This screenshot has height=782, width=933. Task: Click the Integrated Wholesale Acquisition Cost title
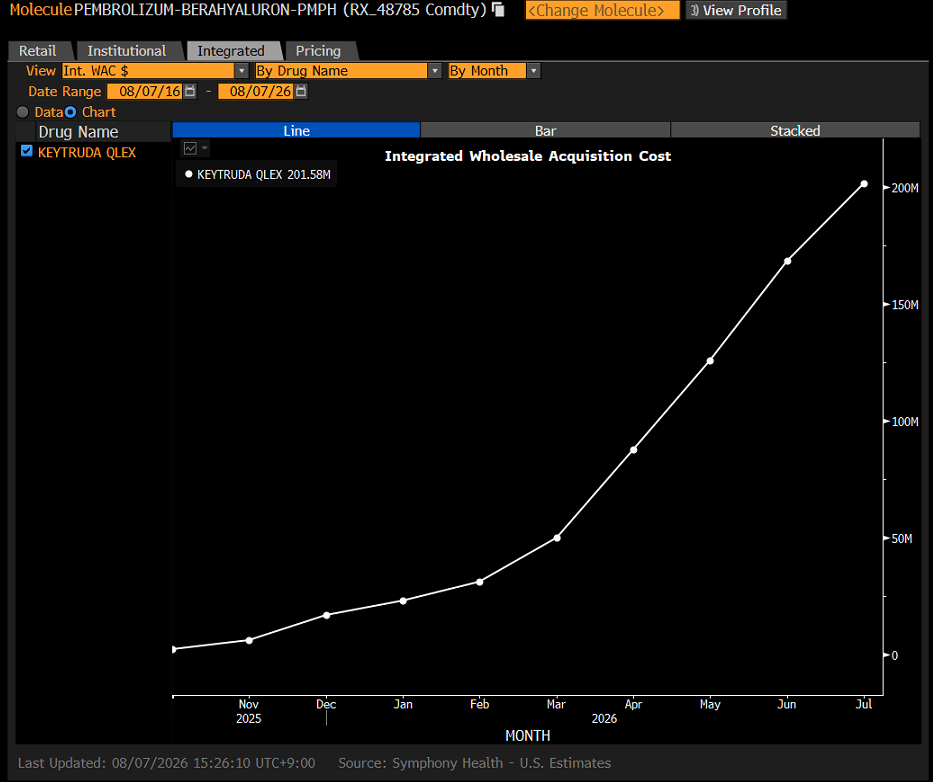(x=528, y=156)
